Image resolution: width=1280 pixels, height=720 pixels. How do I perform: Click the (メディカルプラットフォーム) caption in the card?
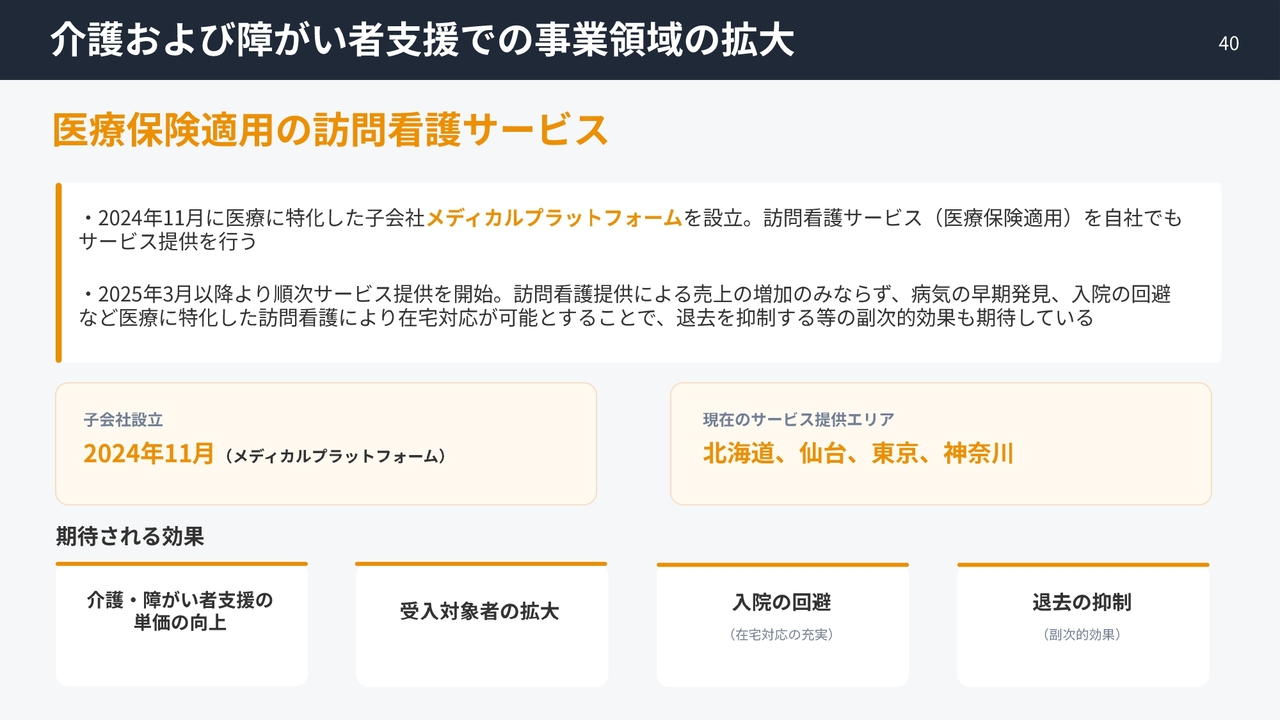334,456
